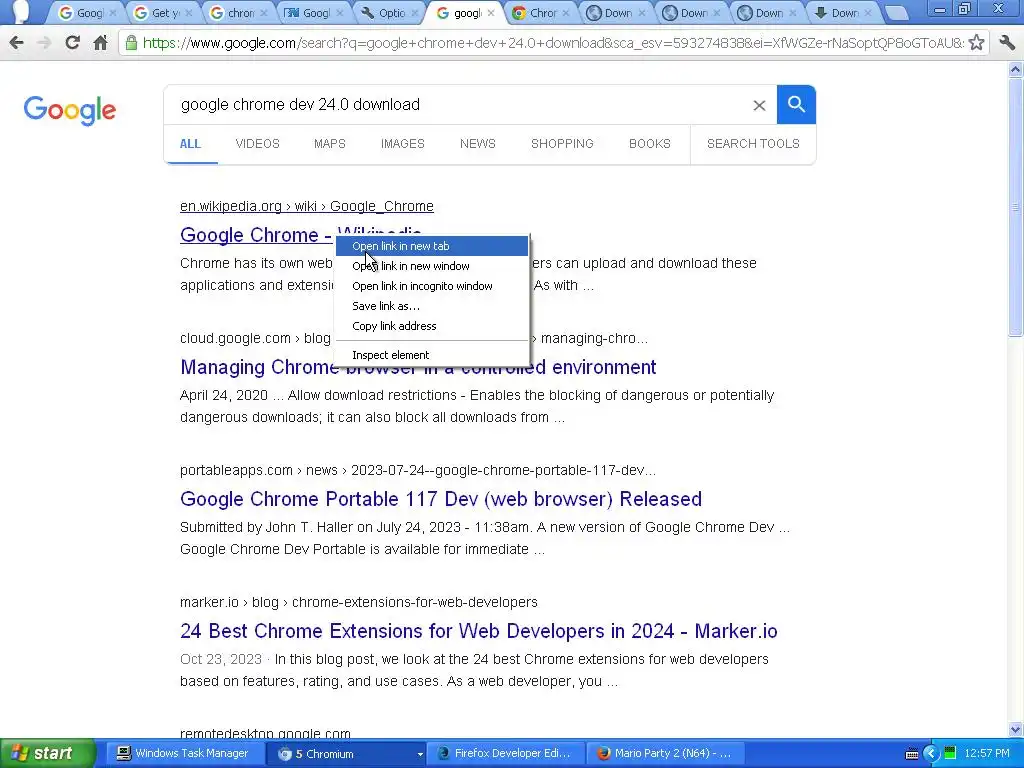
Task: Switch to Mario Party 2 (N64) taskbar item
Action: tap(664, 754)
